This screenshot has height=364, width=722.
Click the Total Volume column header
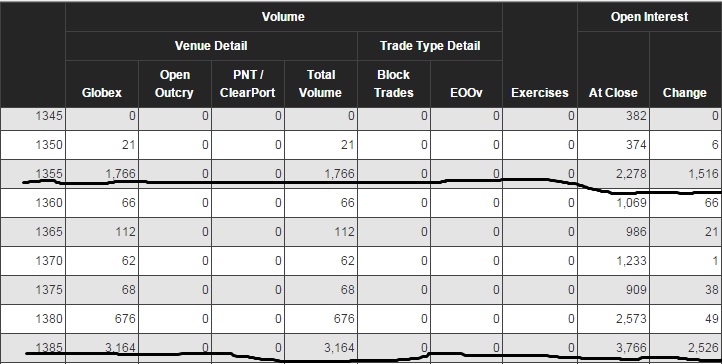[x=320, y=84]
